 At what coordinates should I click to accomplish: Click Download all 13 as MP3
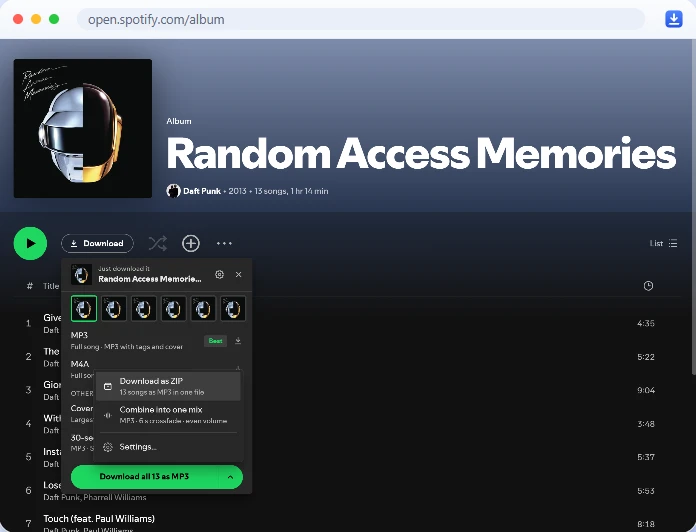tap(144, 477)
